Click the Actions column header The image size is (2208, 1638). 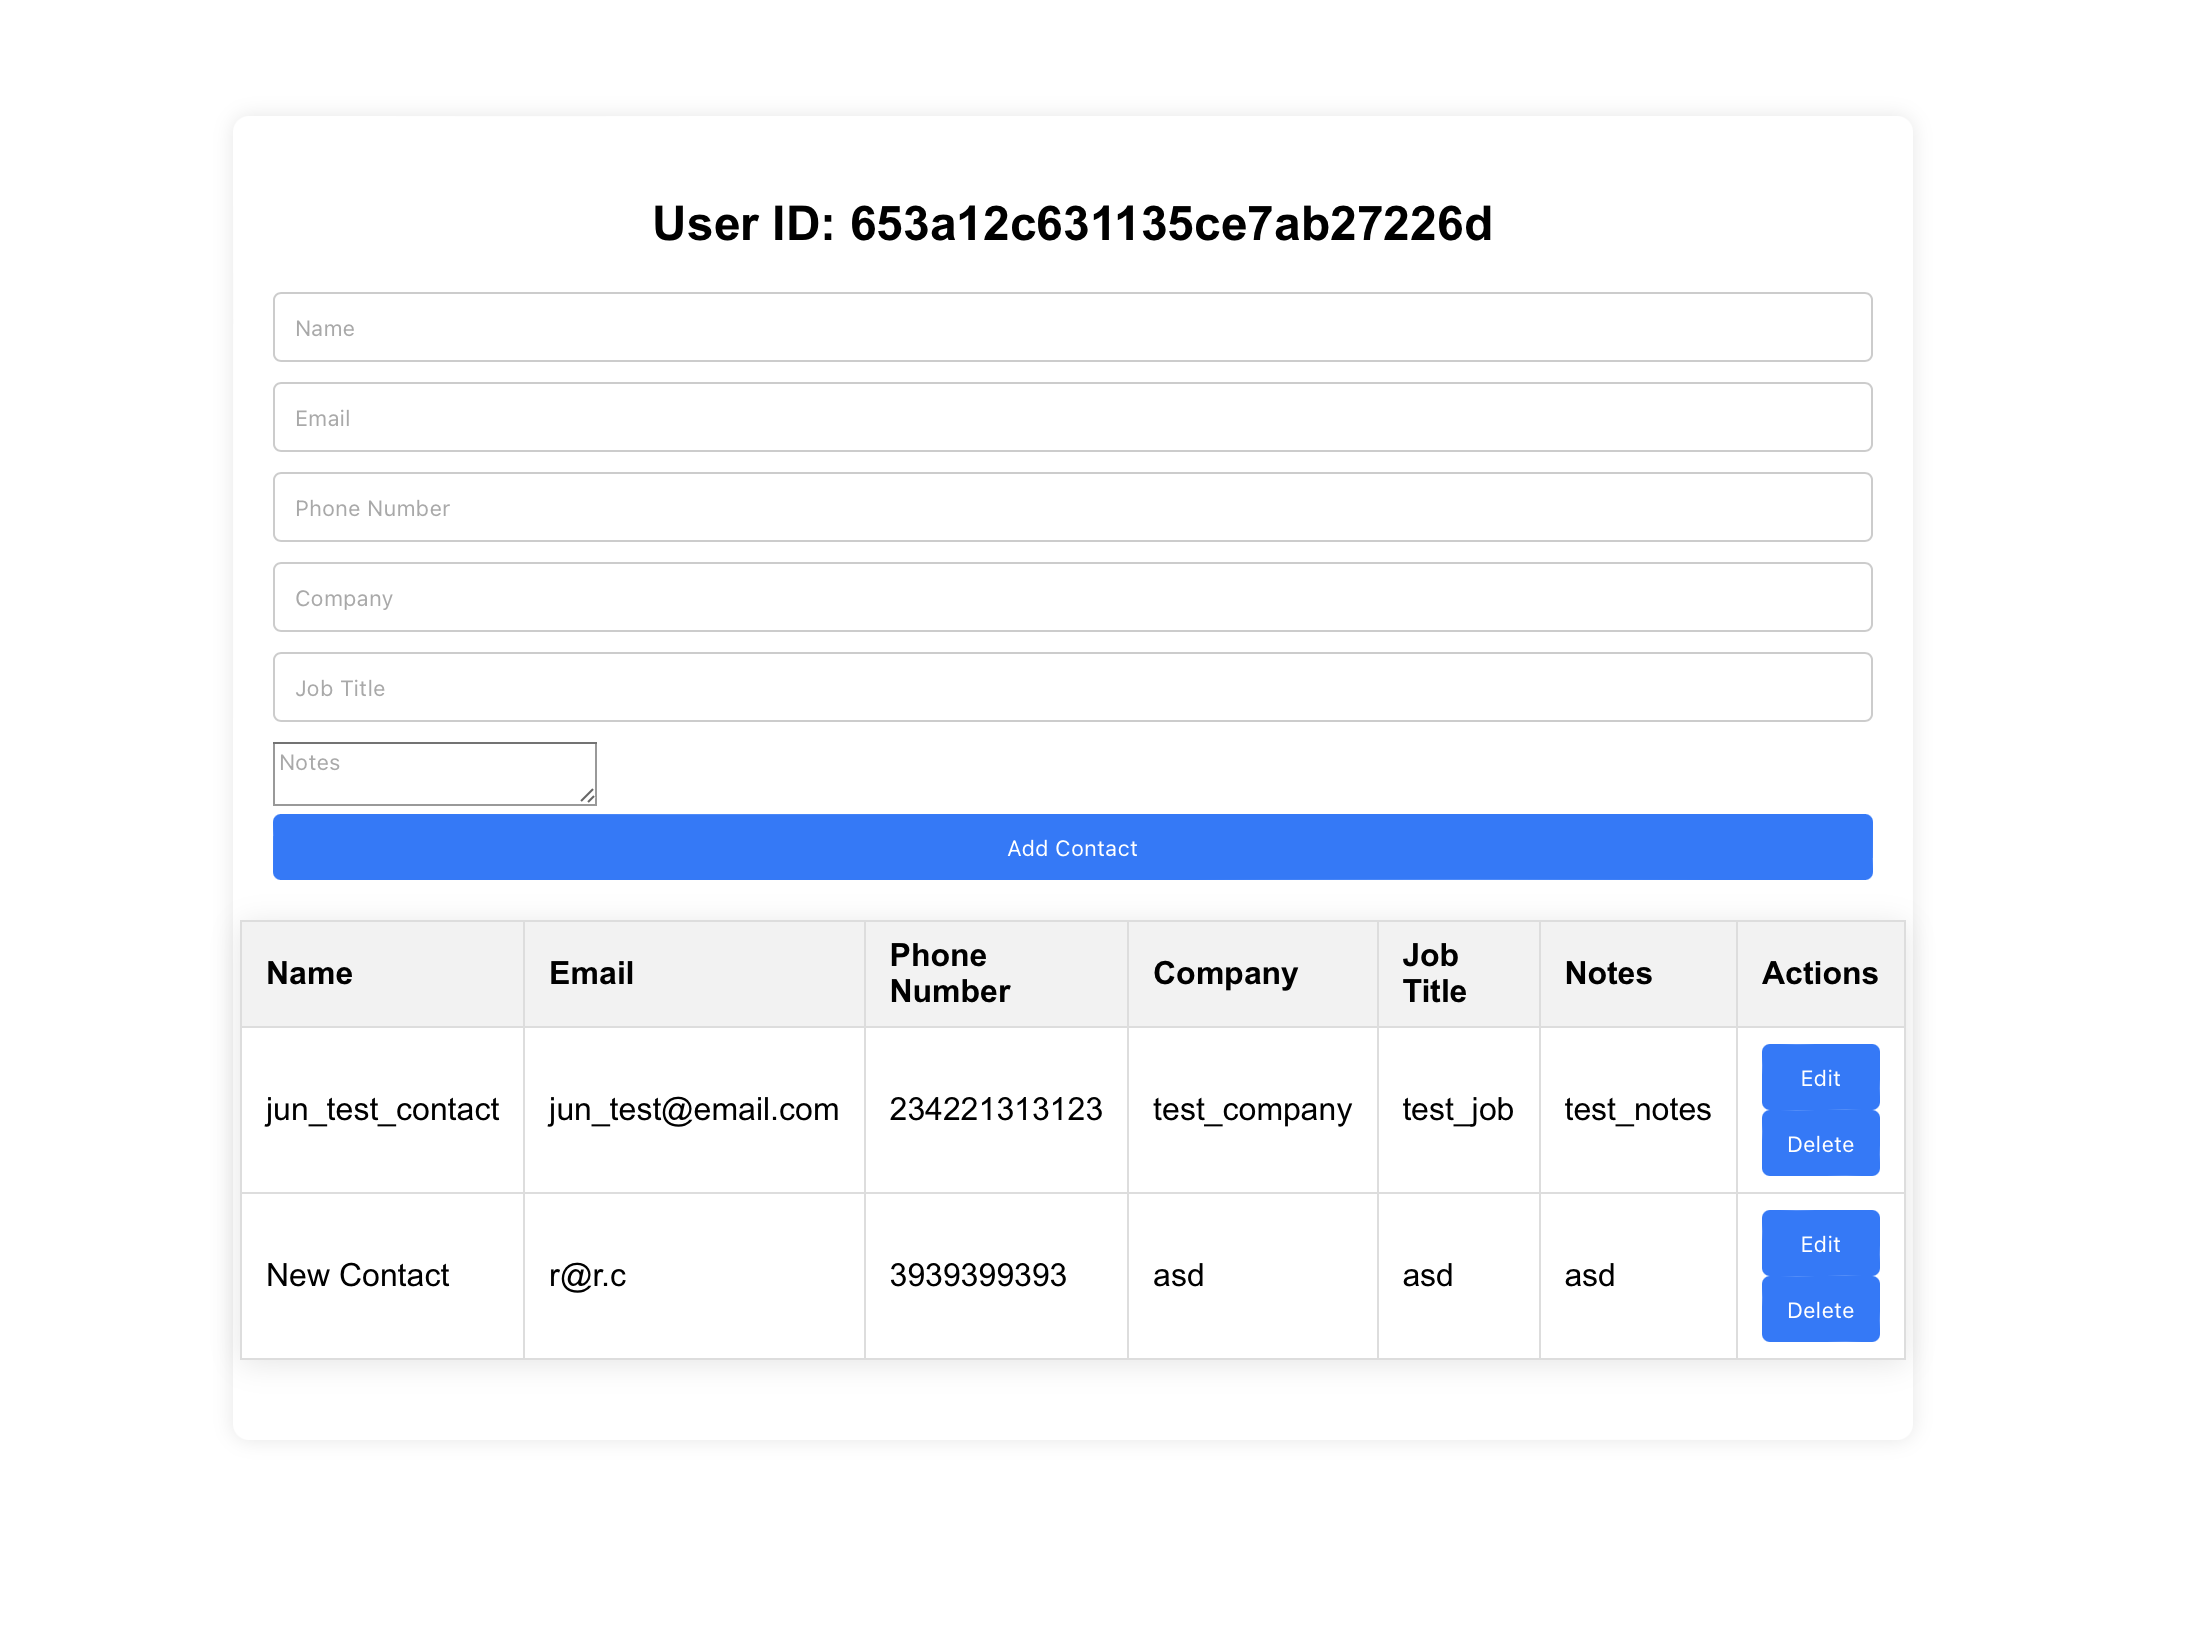(x=1820, y=973)
